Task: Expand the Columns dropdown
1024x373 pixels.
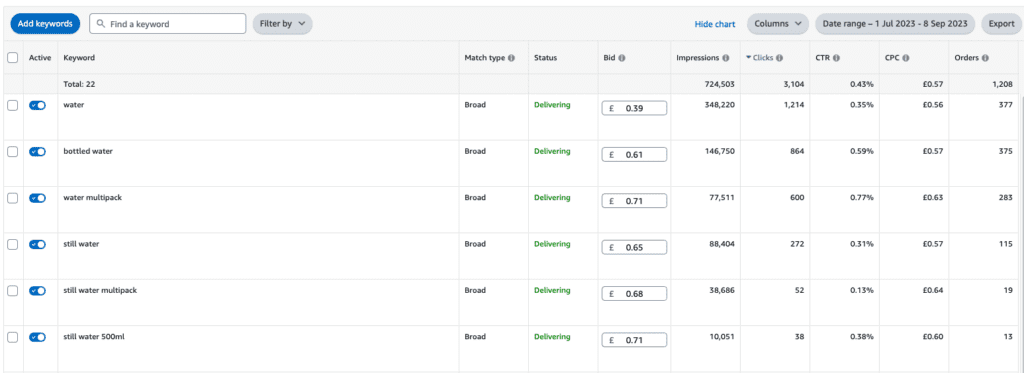Action: coord(778,24)
